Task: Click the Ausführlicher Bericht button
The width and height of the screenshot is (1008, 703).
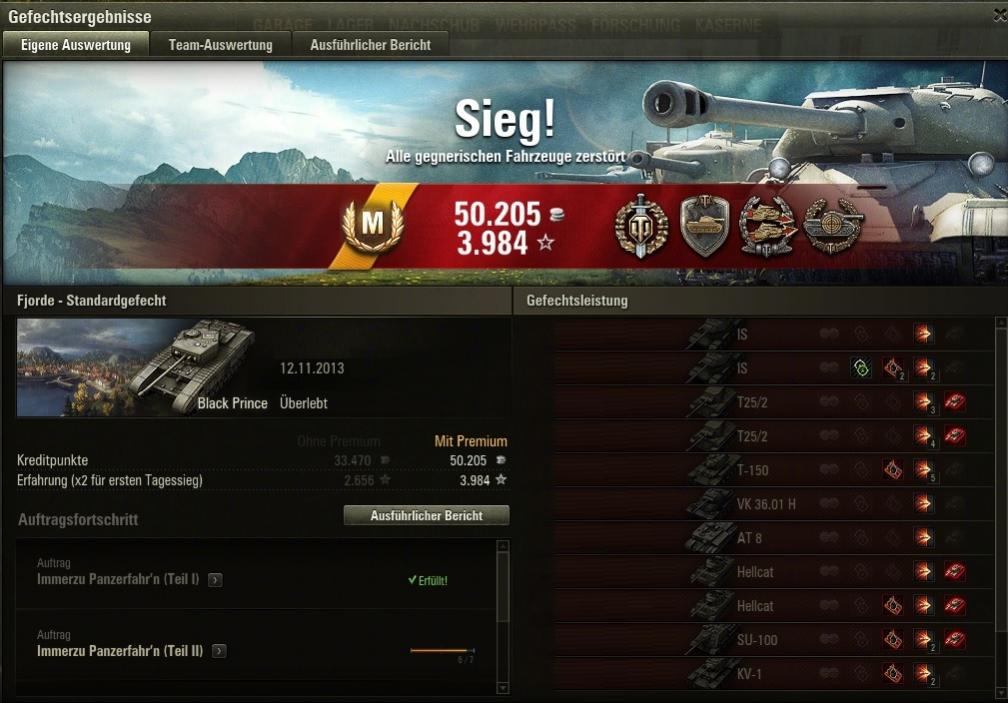Action: coord(426,515)
